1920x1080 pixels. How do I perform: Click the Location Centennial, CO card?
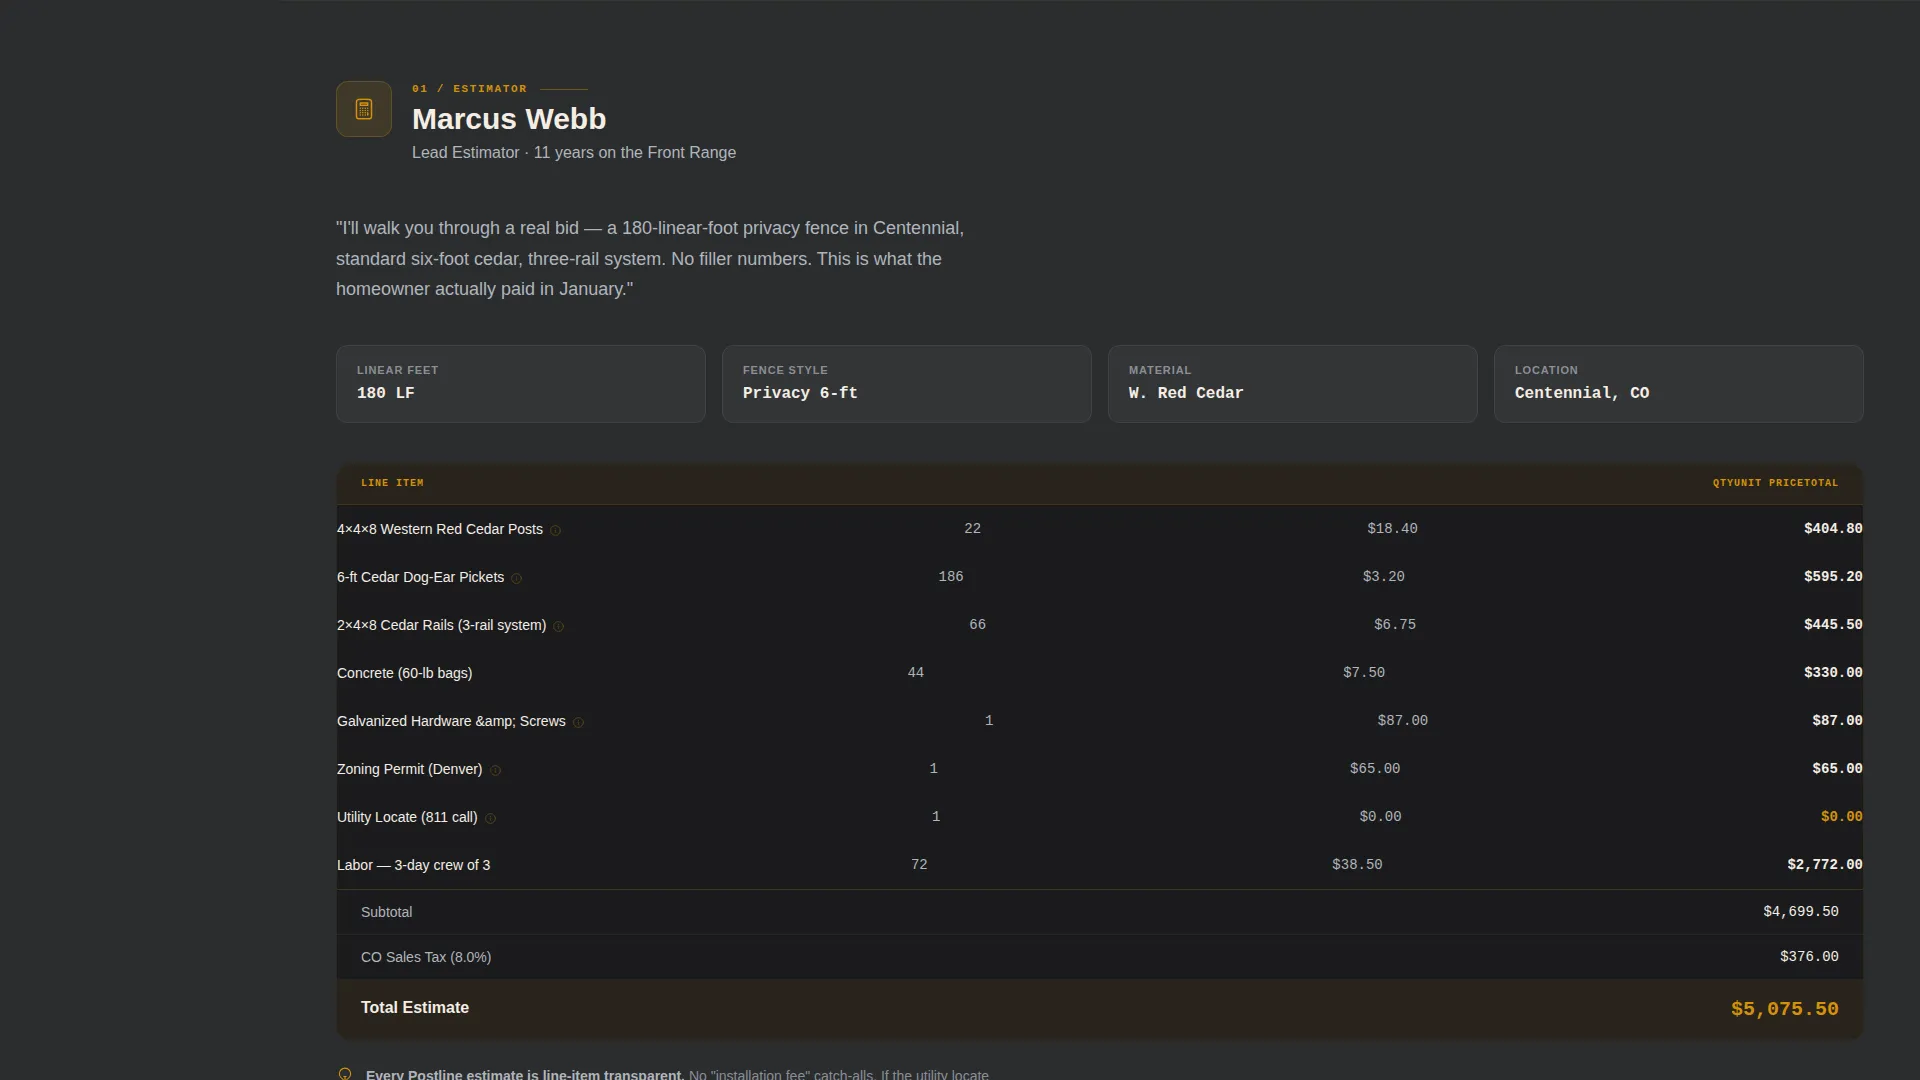click(1679, 384)
